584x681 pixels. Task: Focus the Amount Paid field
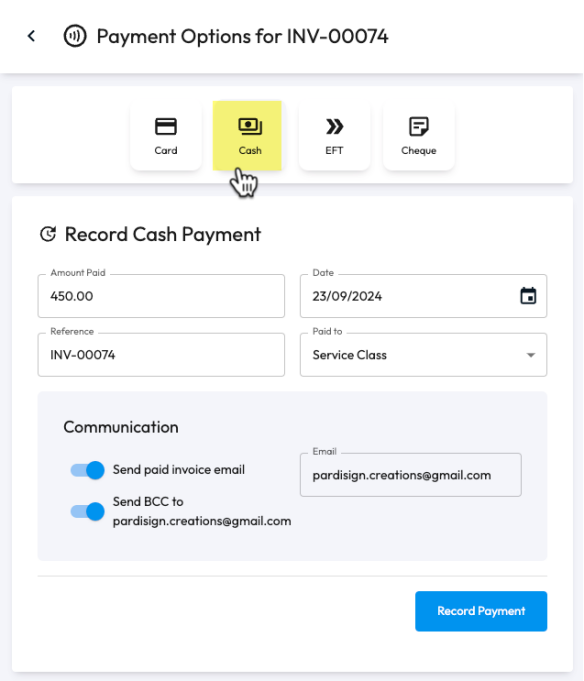point(161,296)
